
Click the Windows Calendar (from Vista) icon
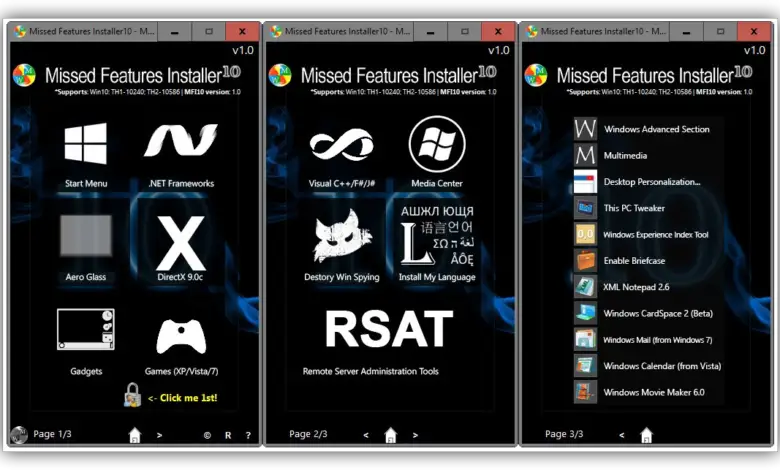pos(585,366)
